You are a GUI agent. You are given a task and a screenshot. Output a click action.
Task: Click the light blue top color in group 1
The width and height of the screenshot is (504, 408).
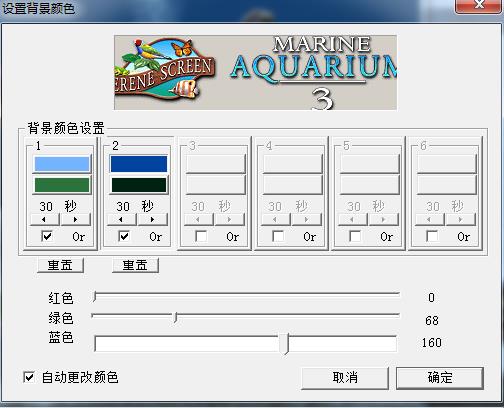(x=62, y=164)
